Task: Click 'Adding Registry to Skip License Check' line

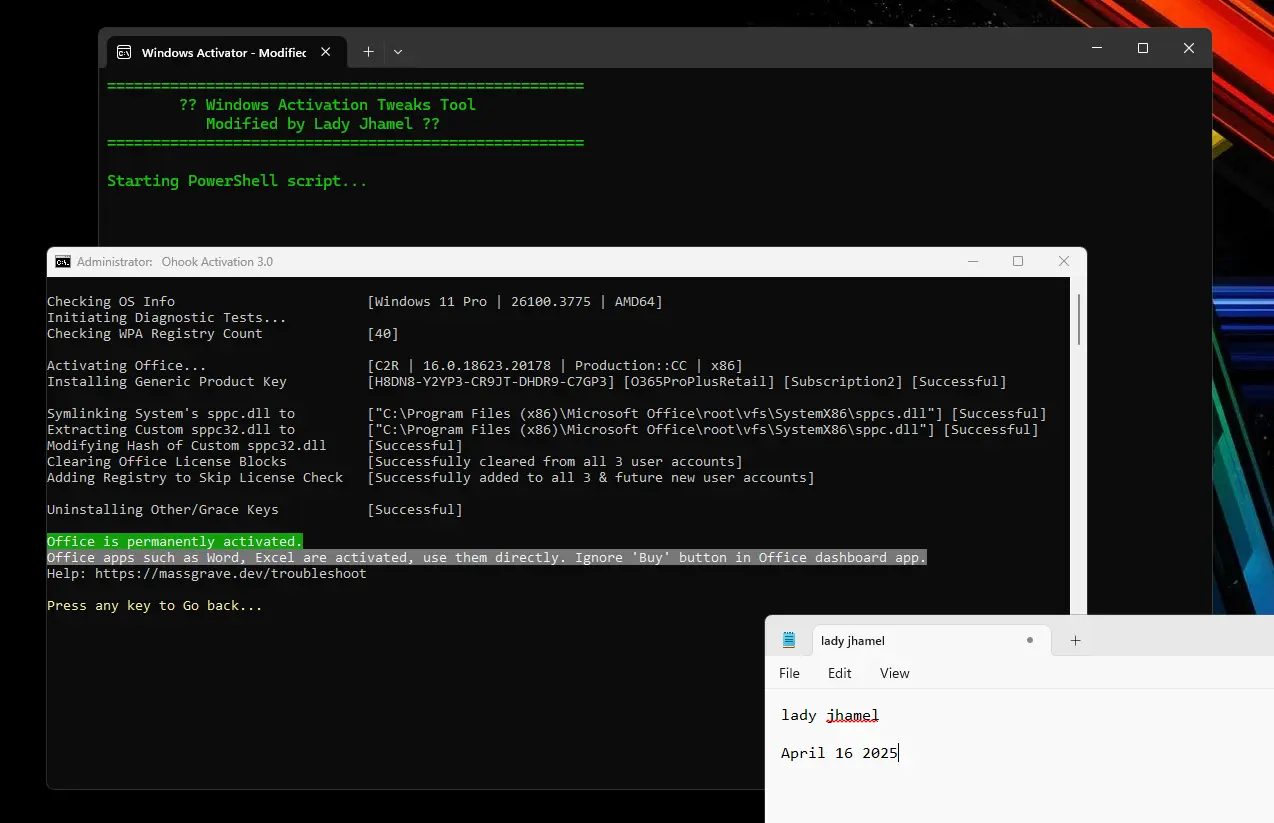Action: [x=195, y=478]
